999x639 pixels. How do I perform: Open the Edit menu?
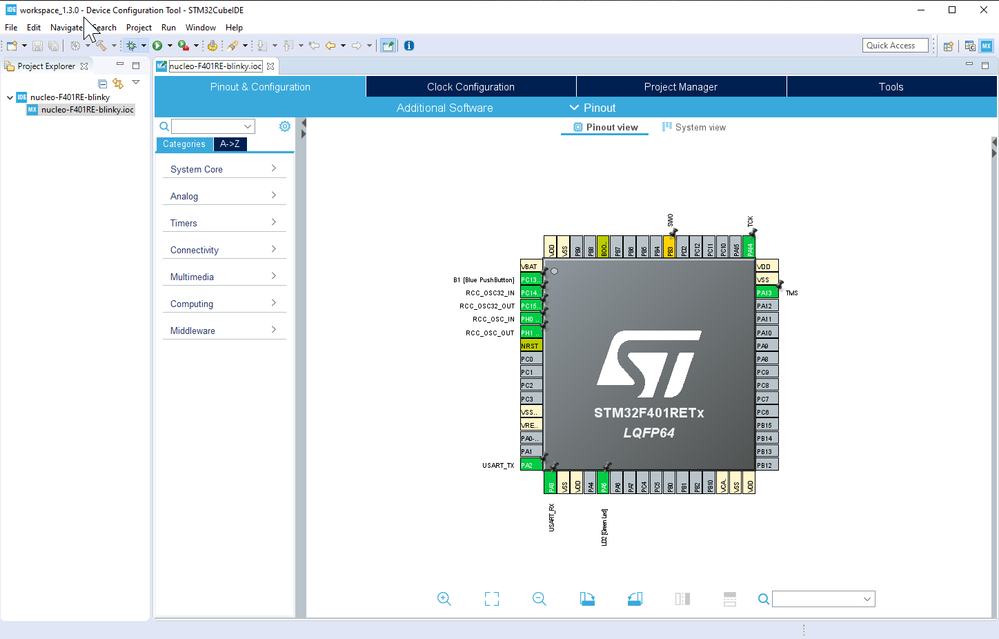click(34, 27)
